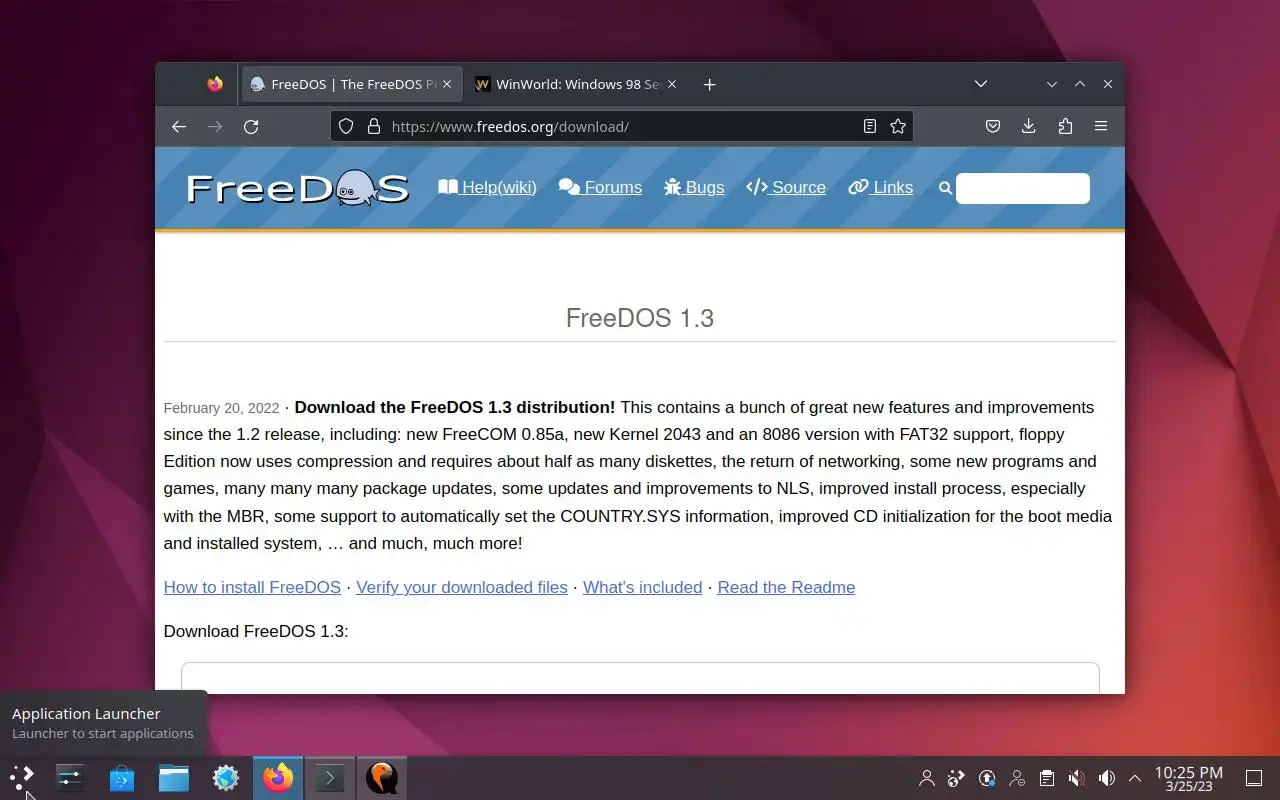This screenshot has width=1280, height=800.
Task: Open the Forums navigation link
Action: (600, 187)
